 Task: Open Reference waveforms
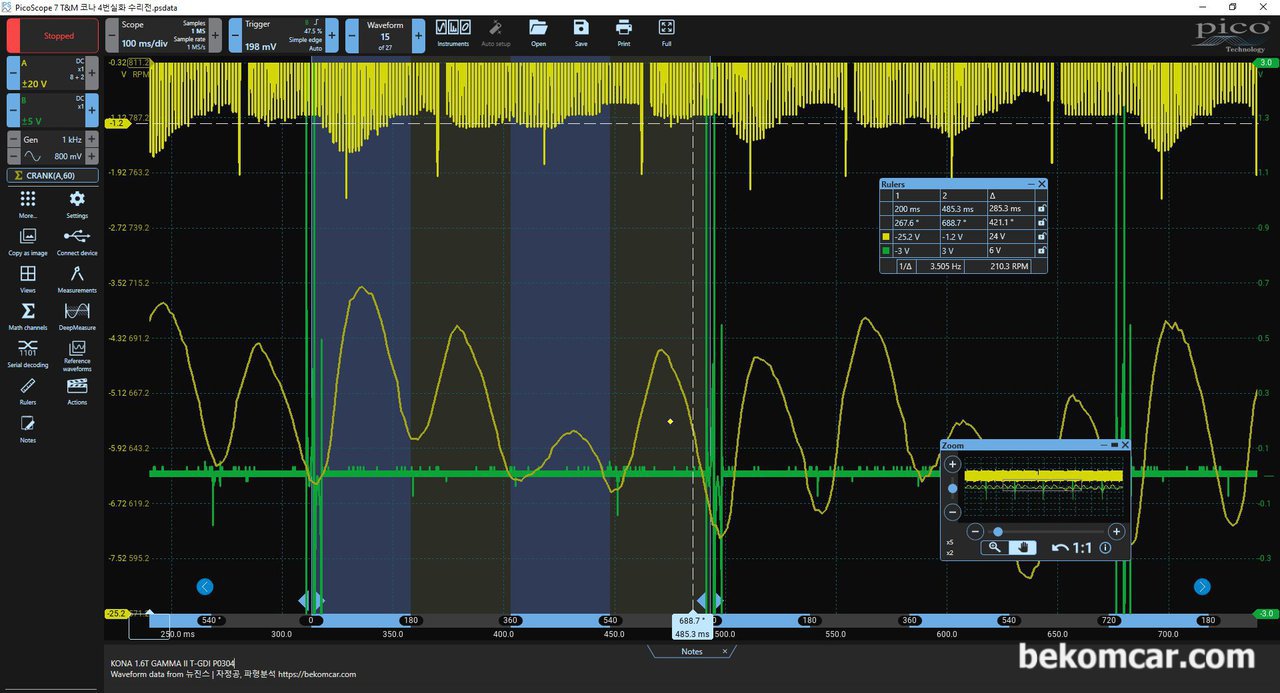point(77,353)
